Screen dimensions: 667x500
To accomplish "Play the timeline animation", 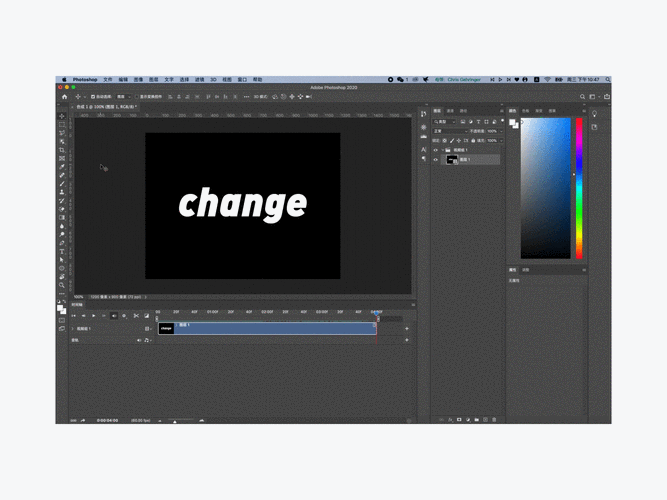I will 93,316.
